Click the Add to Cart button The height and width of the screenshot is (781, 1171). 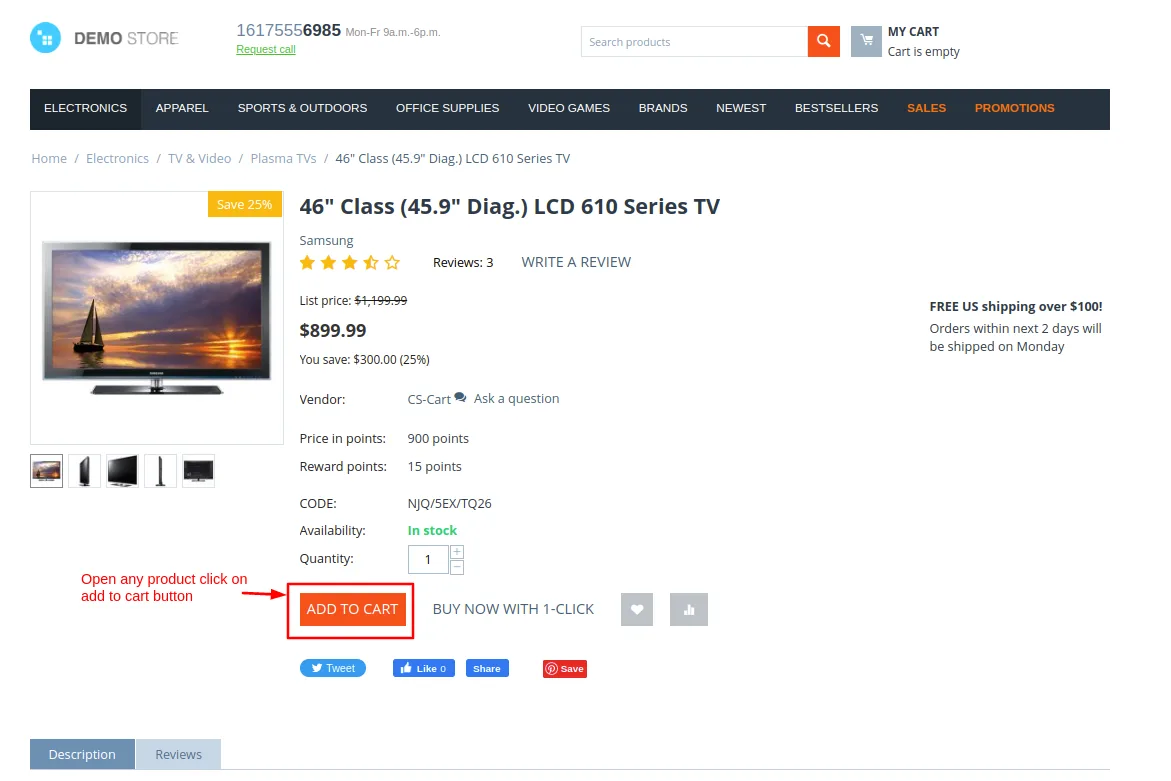click(x=352, y=609)
